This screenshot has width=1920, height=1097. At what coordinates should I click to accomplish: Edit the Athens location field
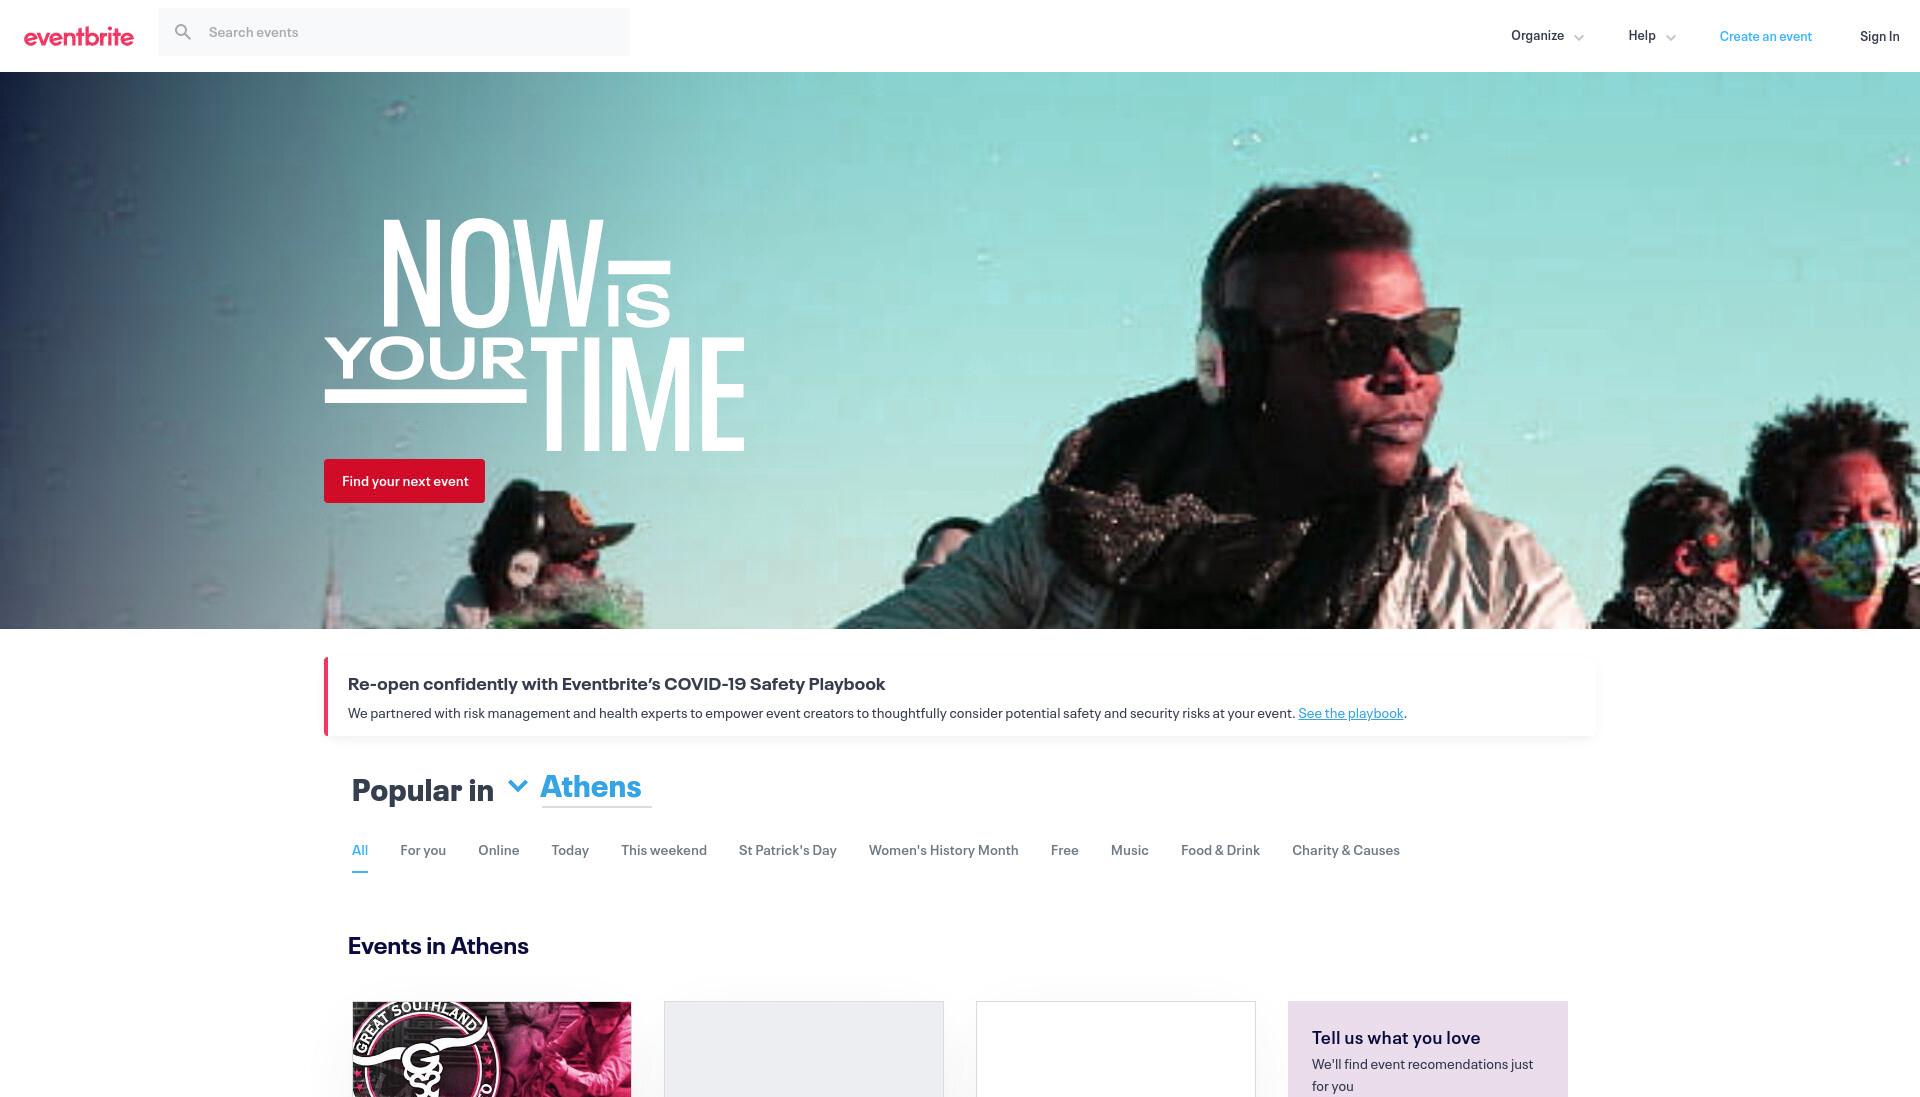click(x=596, y=787)
